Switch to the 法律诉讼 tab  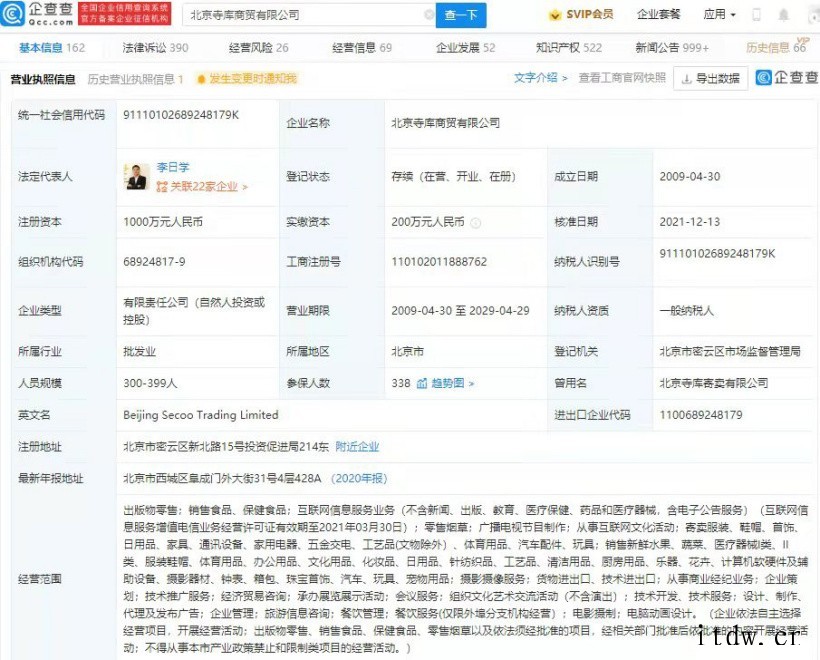point(155,48)
